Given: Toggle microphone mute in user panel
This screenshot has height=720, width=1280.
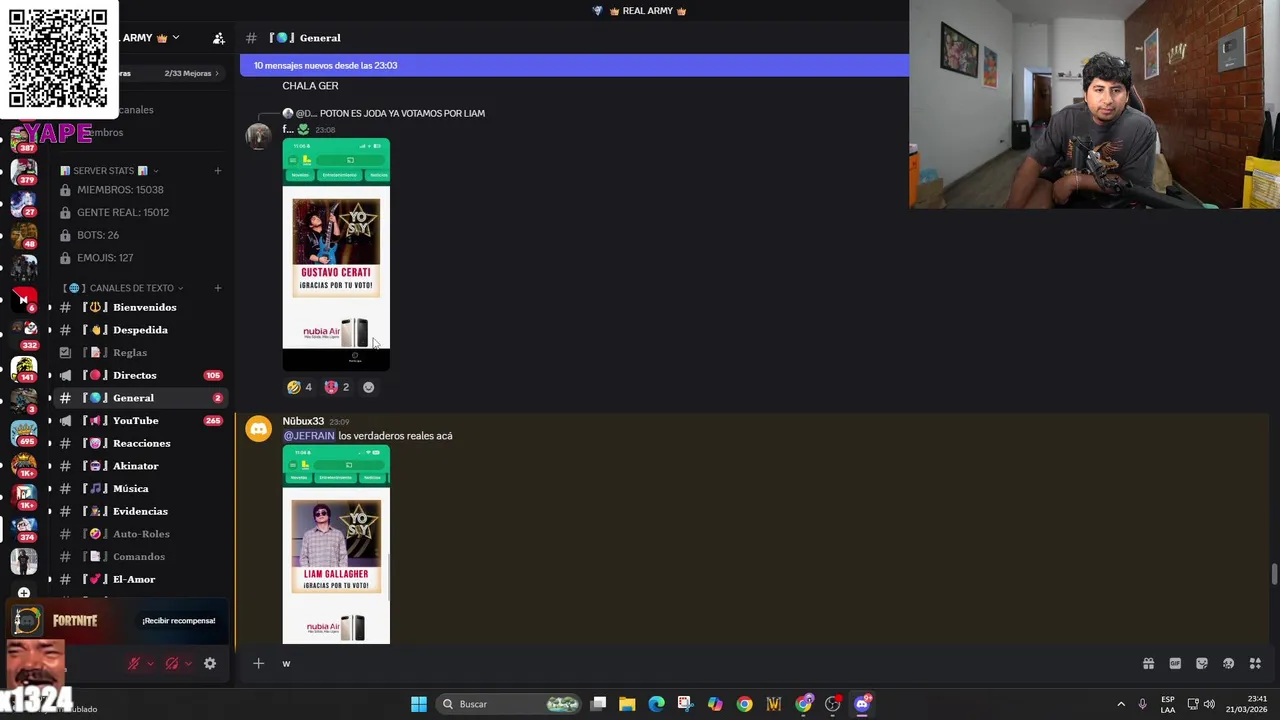Looking at the screenshot, I should click(x=133, y=663).
